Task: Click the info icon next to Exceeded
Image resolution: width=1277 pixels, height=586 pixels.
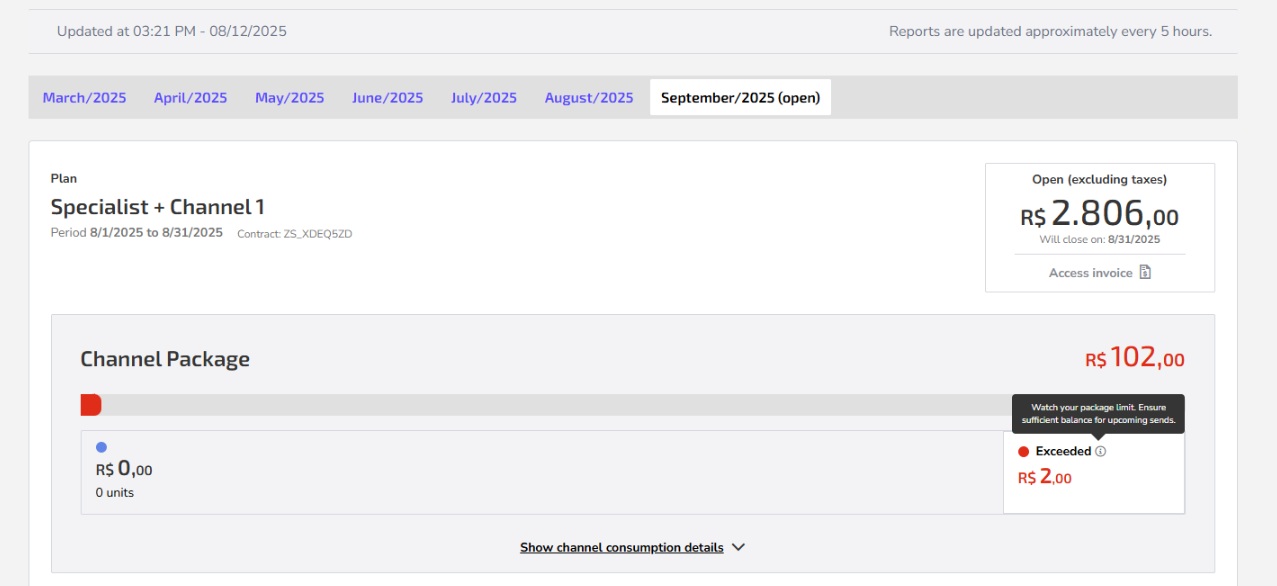Action: pyautogui.click(x=1101, y=451)
